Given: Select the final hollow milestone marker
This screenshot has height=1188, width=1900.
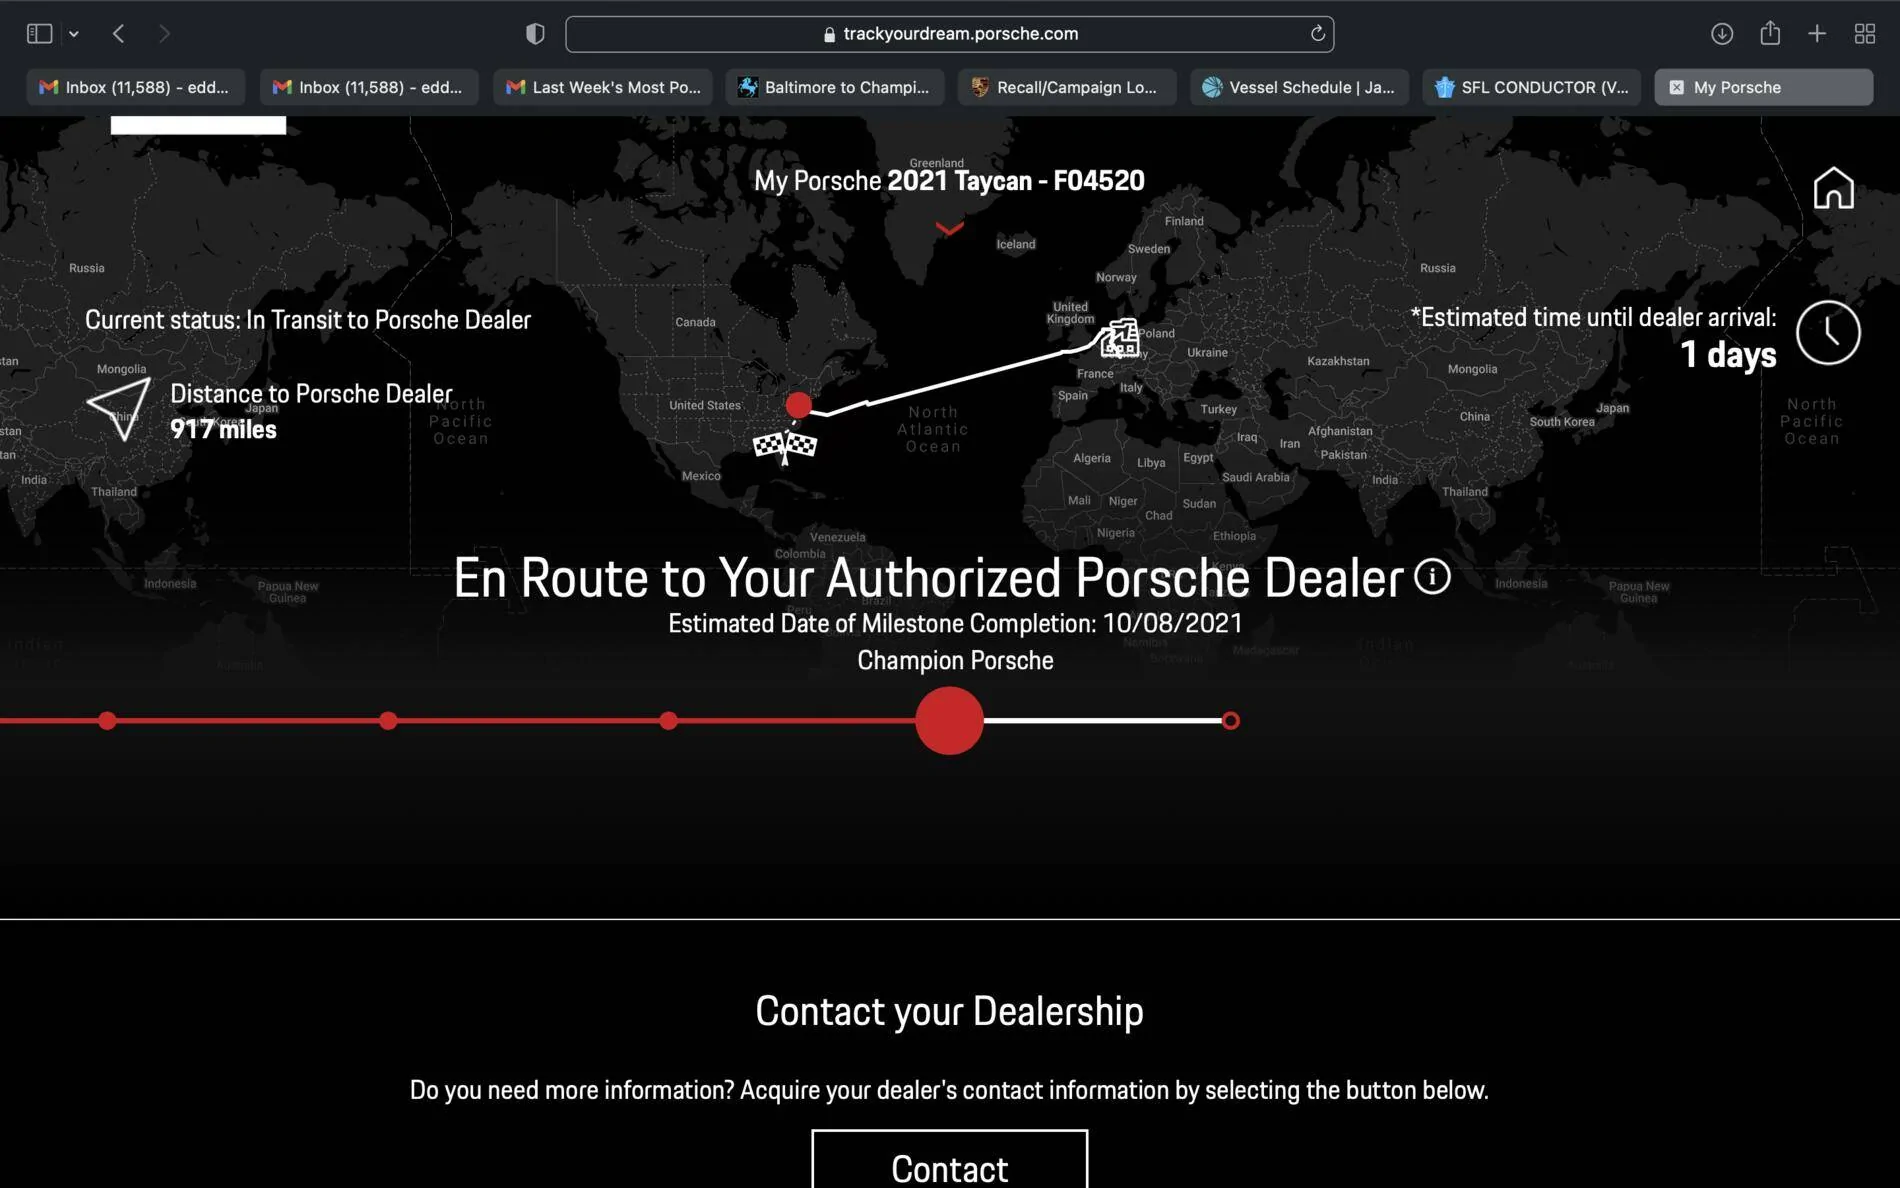Looking at the screenshot, I should click(x=1231, y=720).
